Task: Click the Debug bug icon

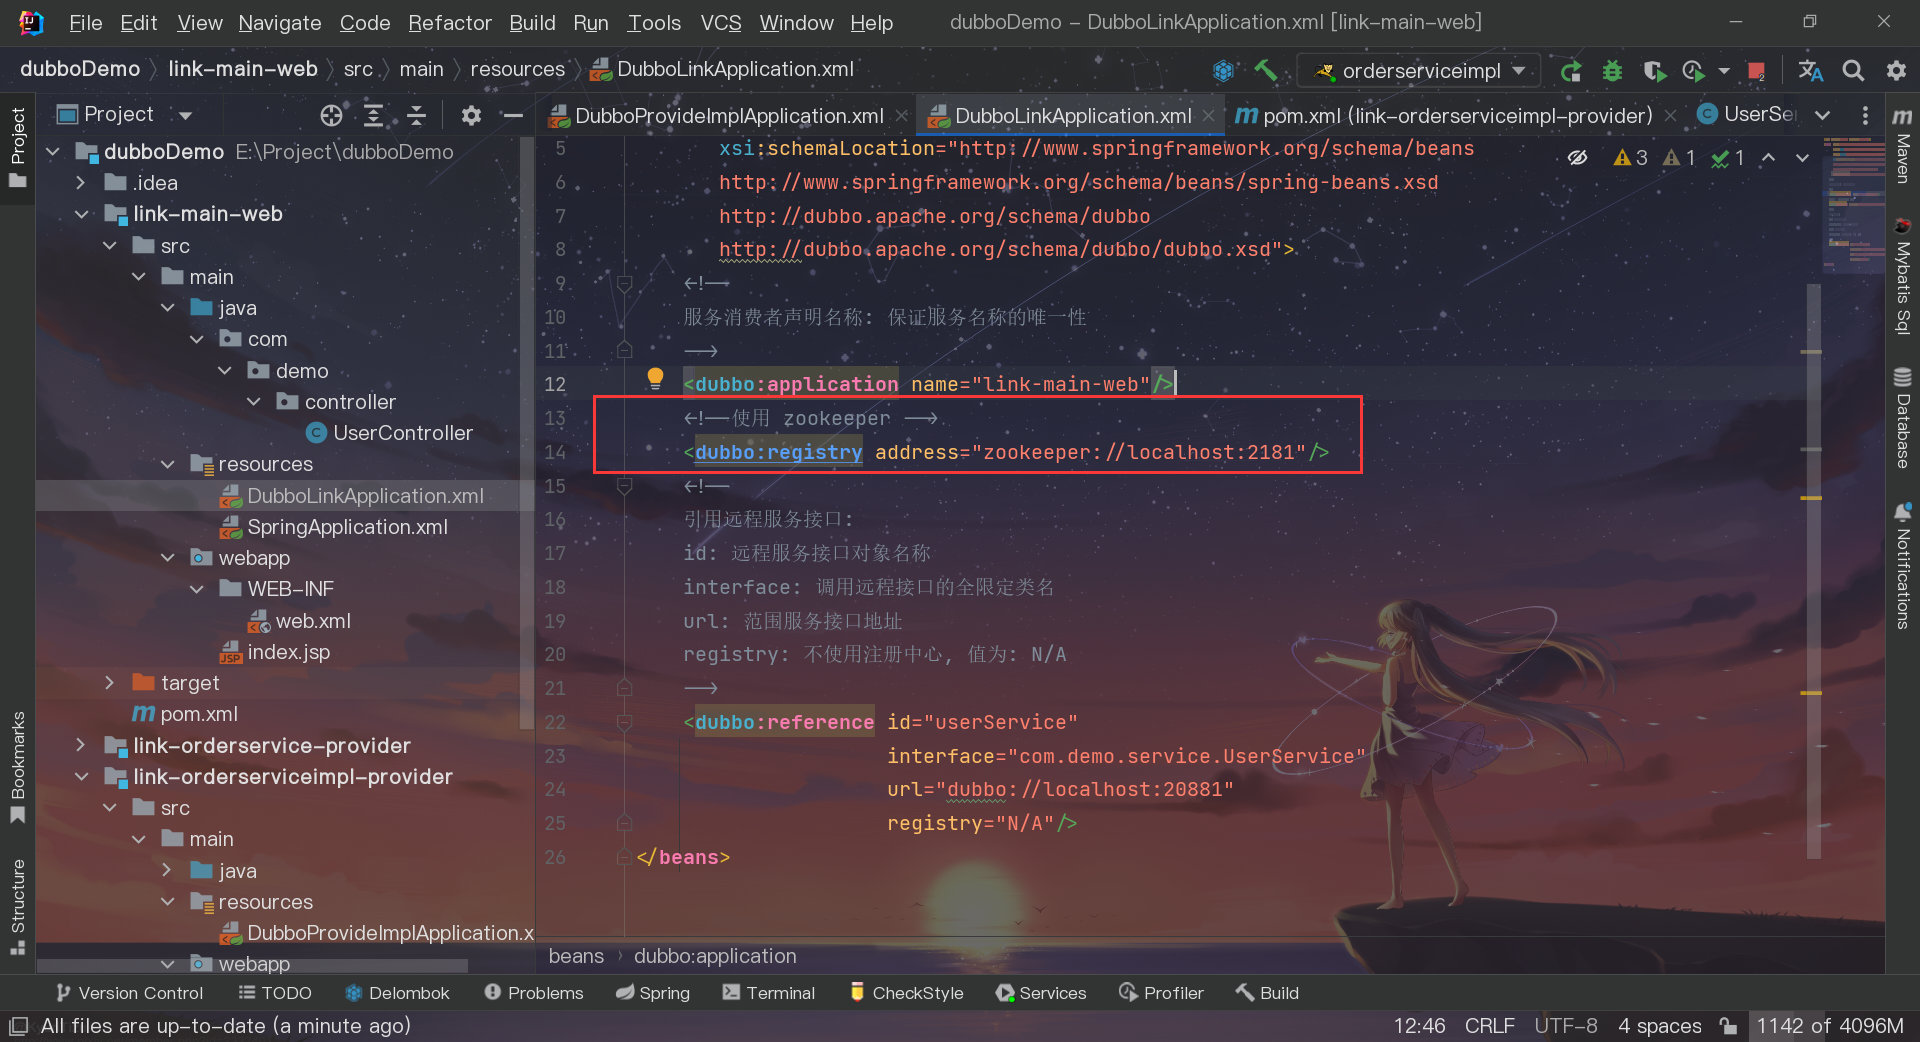Action: click(1612, 70)
